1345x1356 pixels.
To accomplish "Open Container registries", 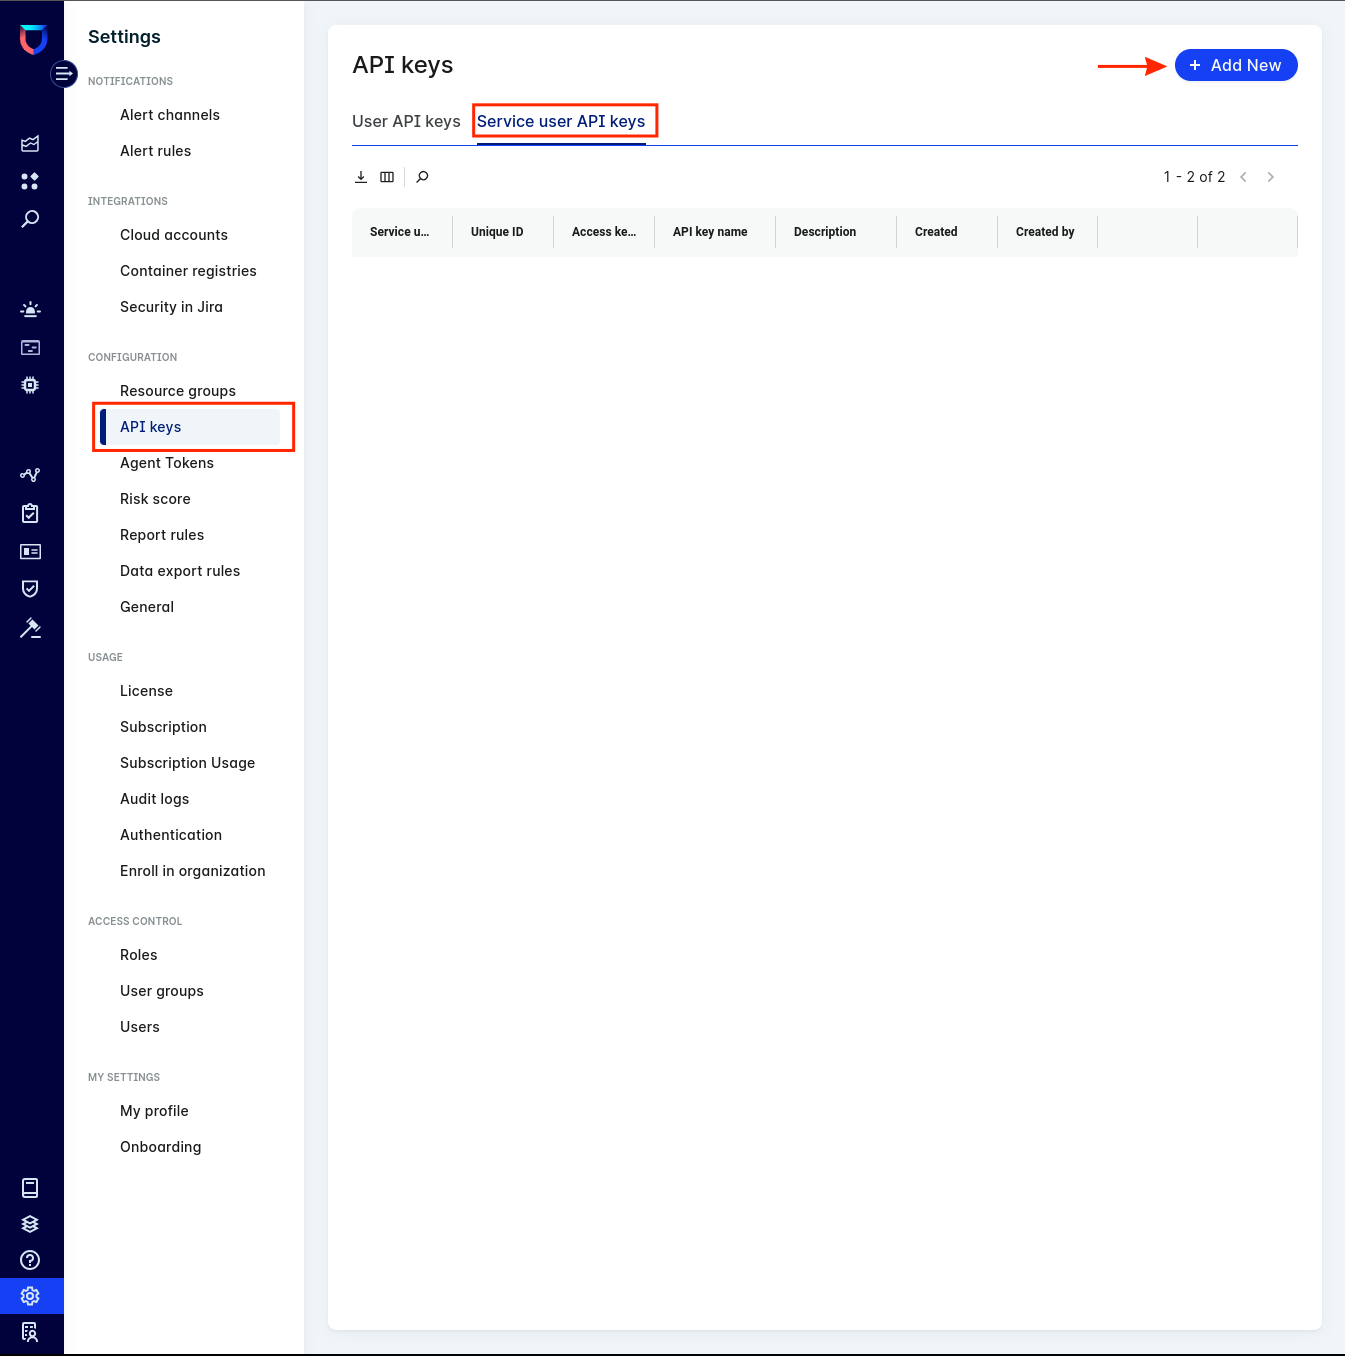I will click(188, 271).
